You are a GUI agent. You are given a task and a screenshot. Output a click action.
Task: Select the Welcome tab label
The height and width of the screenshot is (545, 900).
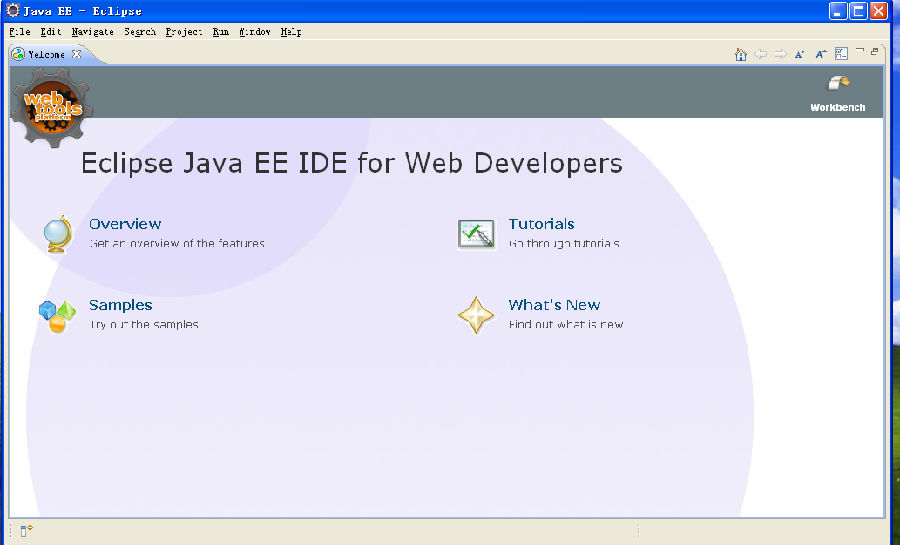(x=46, y=54)
